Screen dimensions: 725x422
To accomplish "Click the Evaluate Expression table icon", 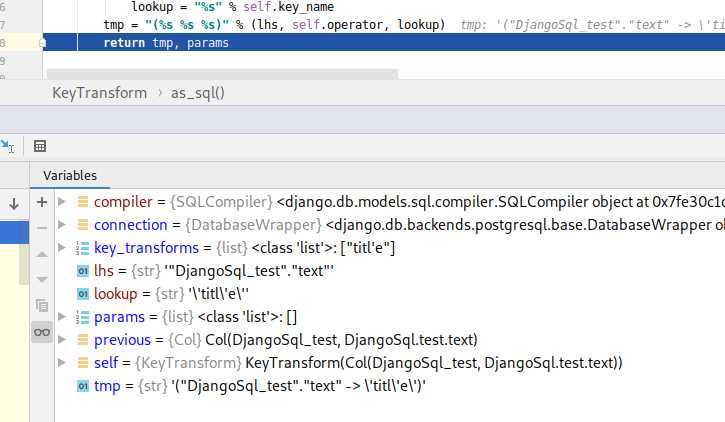I will coord(40,146).
